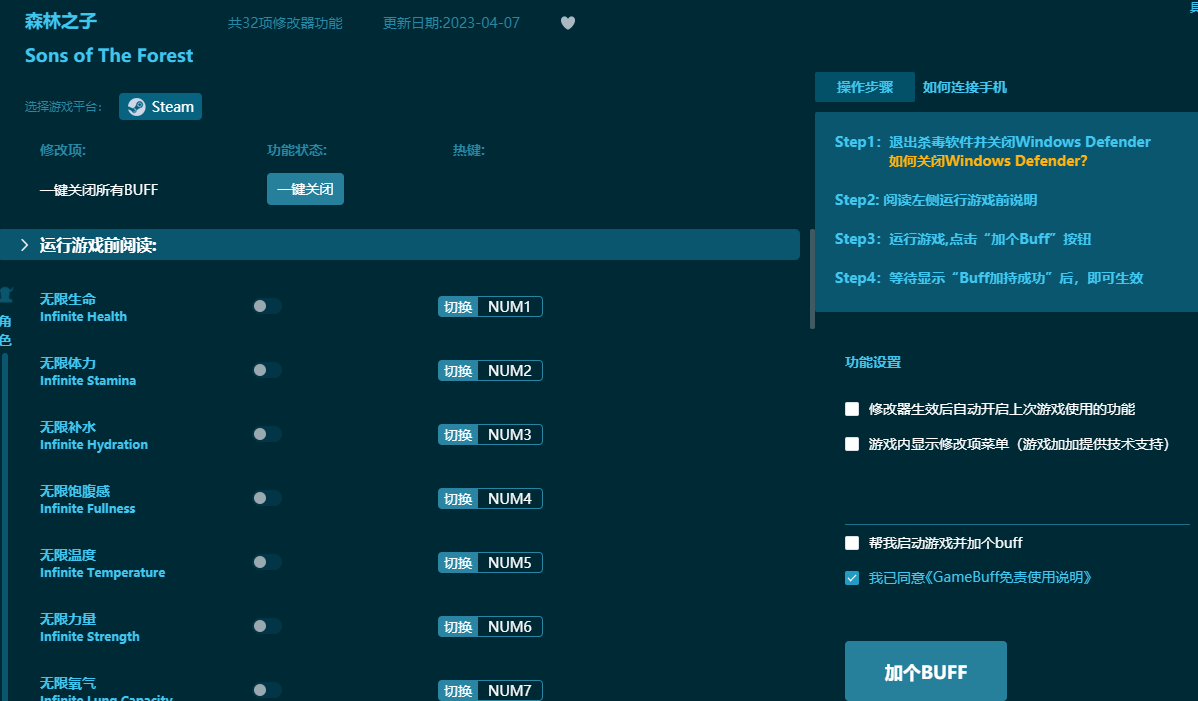Click the 加个BUFF button
This screenshot has height=701, width=1198.
coord(925,672)
